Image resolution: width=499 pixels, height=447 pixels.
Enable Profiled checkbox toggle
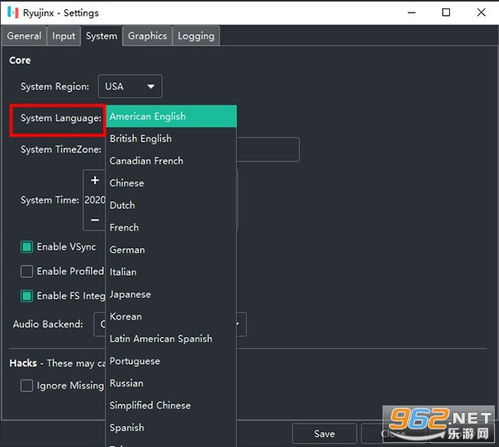(27, 271)
